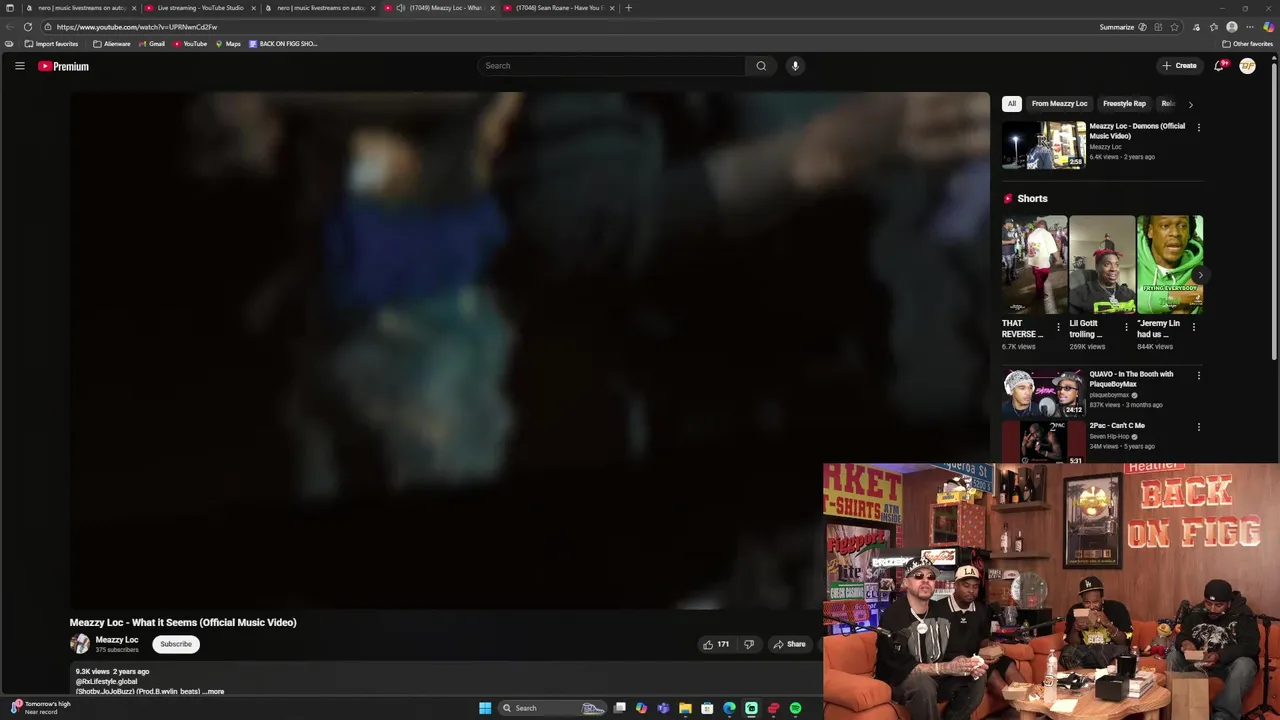Expand video description with ...more
The width and height of the screenshot is (1280, 720).
[215, 691]
